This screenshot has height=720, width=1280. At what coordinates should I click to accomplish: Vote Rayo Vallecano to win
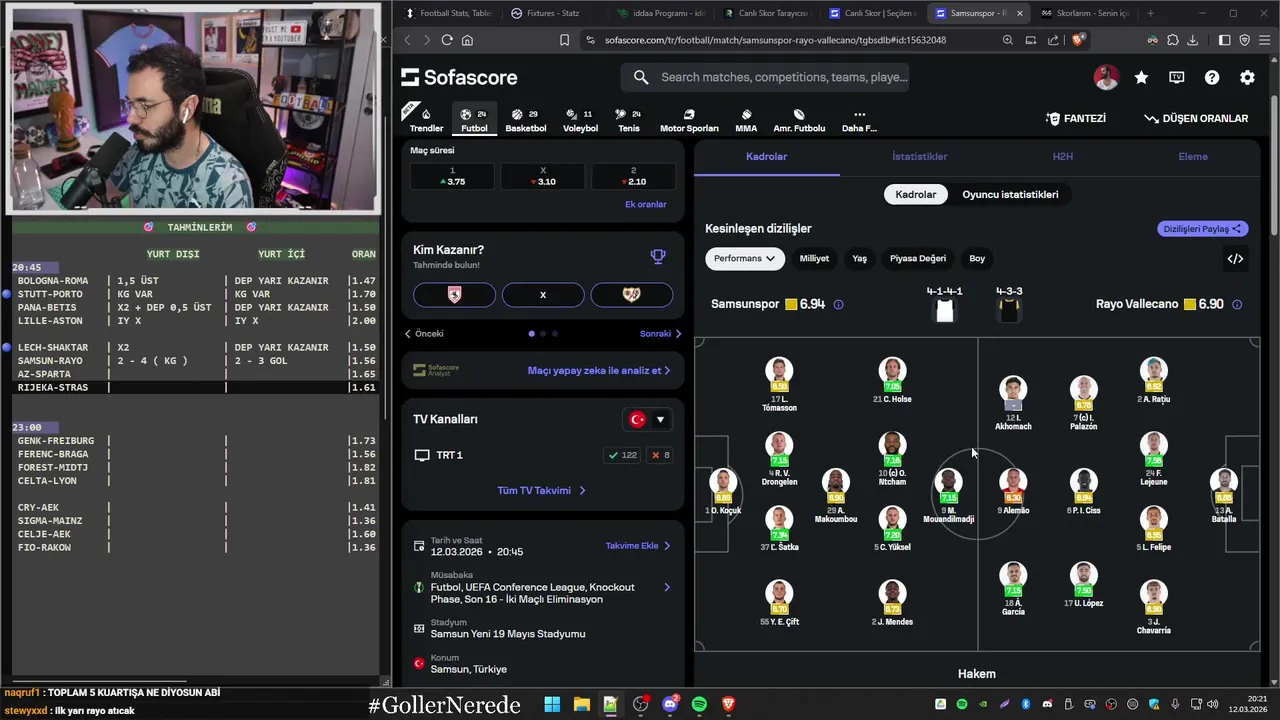coord(632,294)
